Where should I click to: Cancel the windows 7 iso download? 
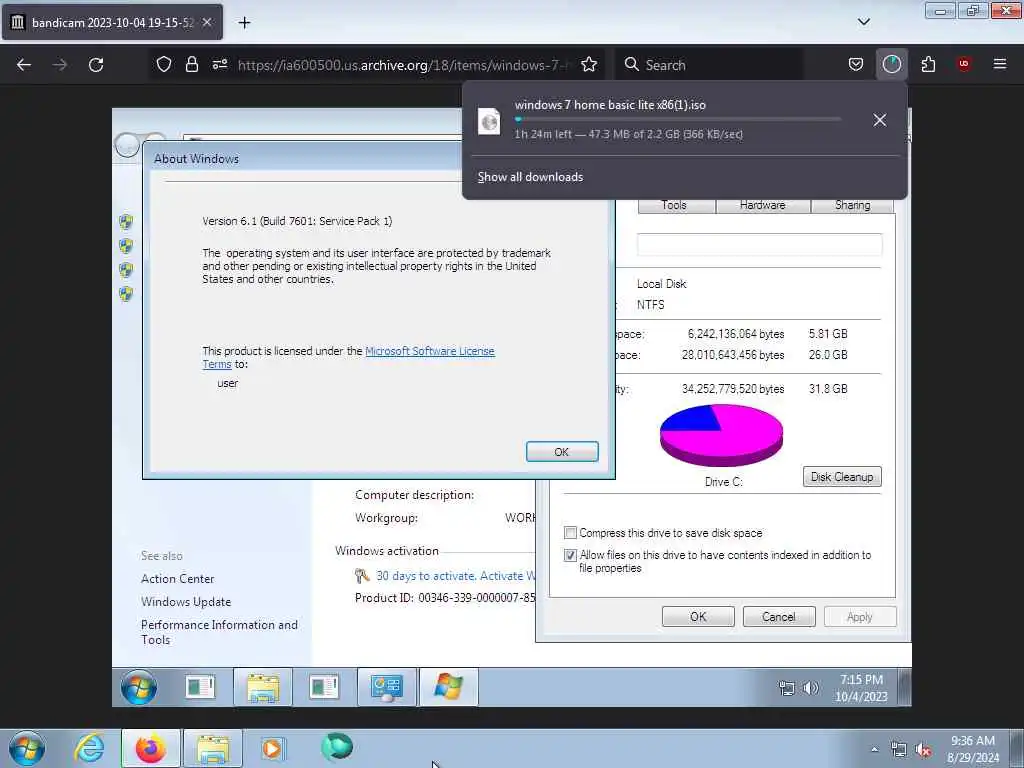coord(880,120)
